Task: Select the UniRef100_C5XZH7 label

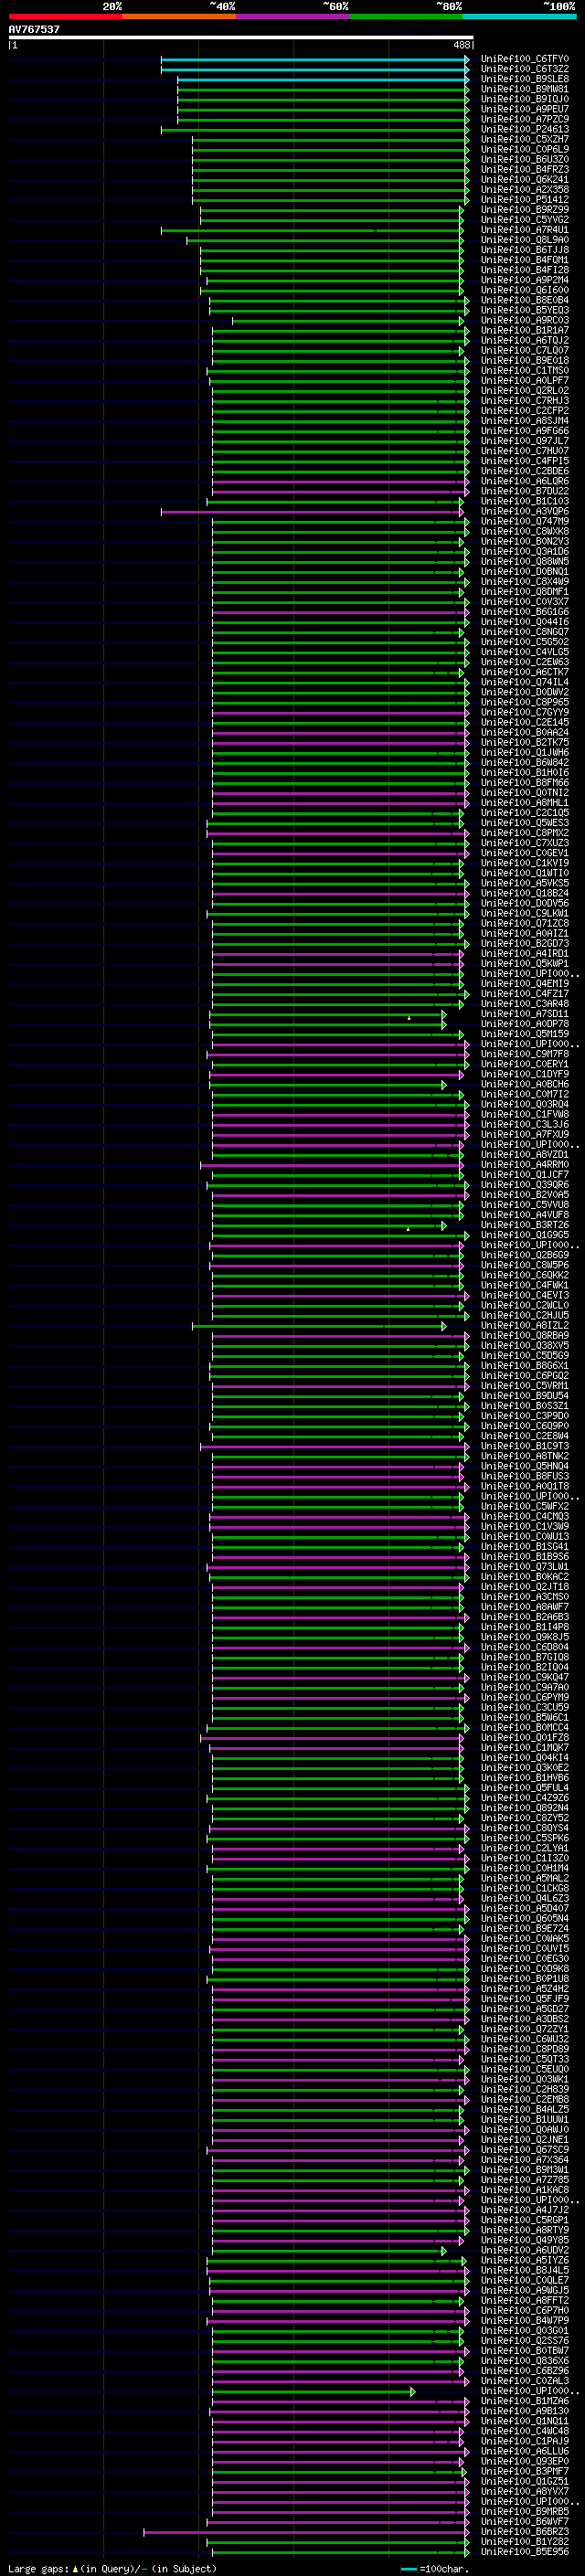Action: pos(524,139)
